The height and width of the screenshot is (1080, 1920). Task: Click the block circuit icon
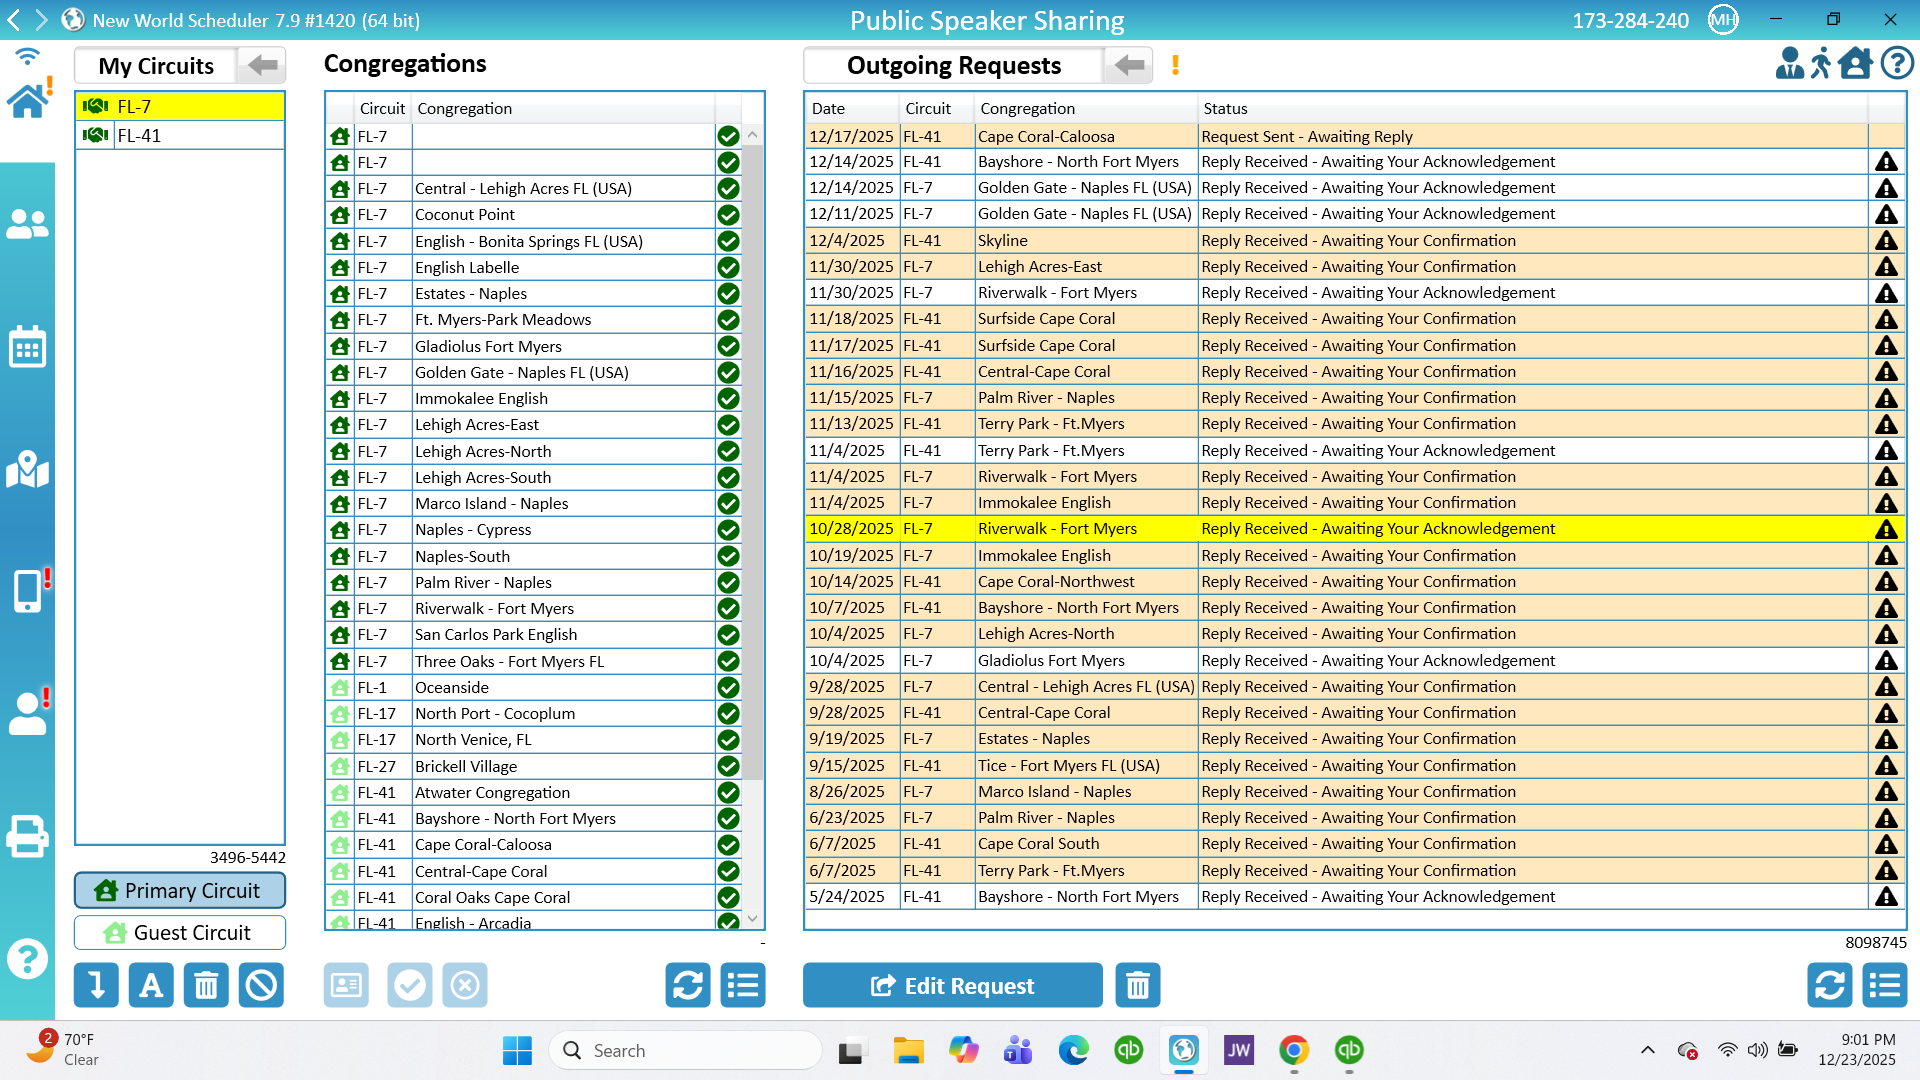pyautogui.click(x=261, y=986)
